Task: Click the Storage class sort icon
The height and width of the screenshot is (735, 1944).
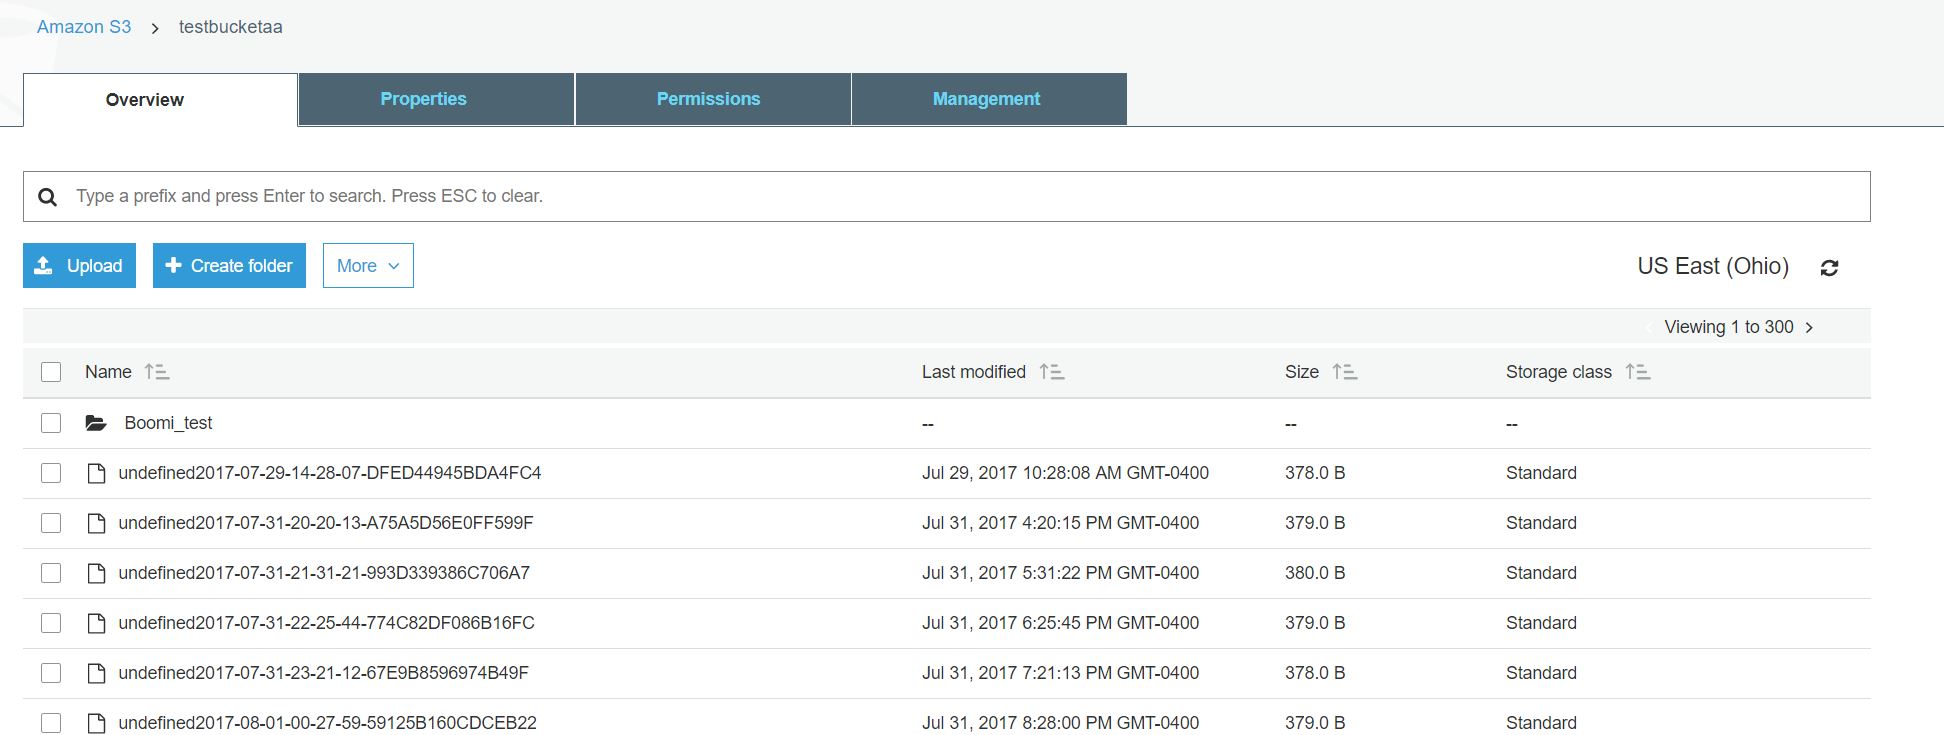Action: (1637, 372)
